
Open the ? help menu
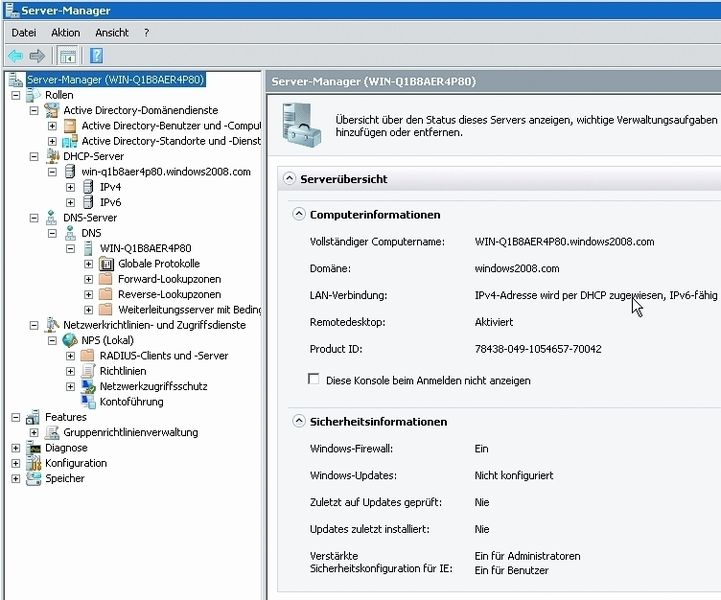[146, 33]
